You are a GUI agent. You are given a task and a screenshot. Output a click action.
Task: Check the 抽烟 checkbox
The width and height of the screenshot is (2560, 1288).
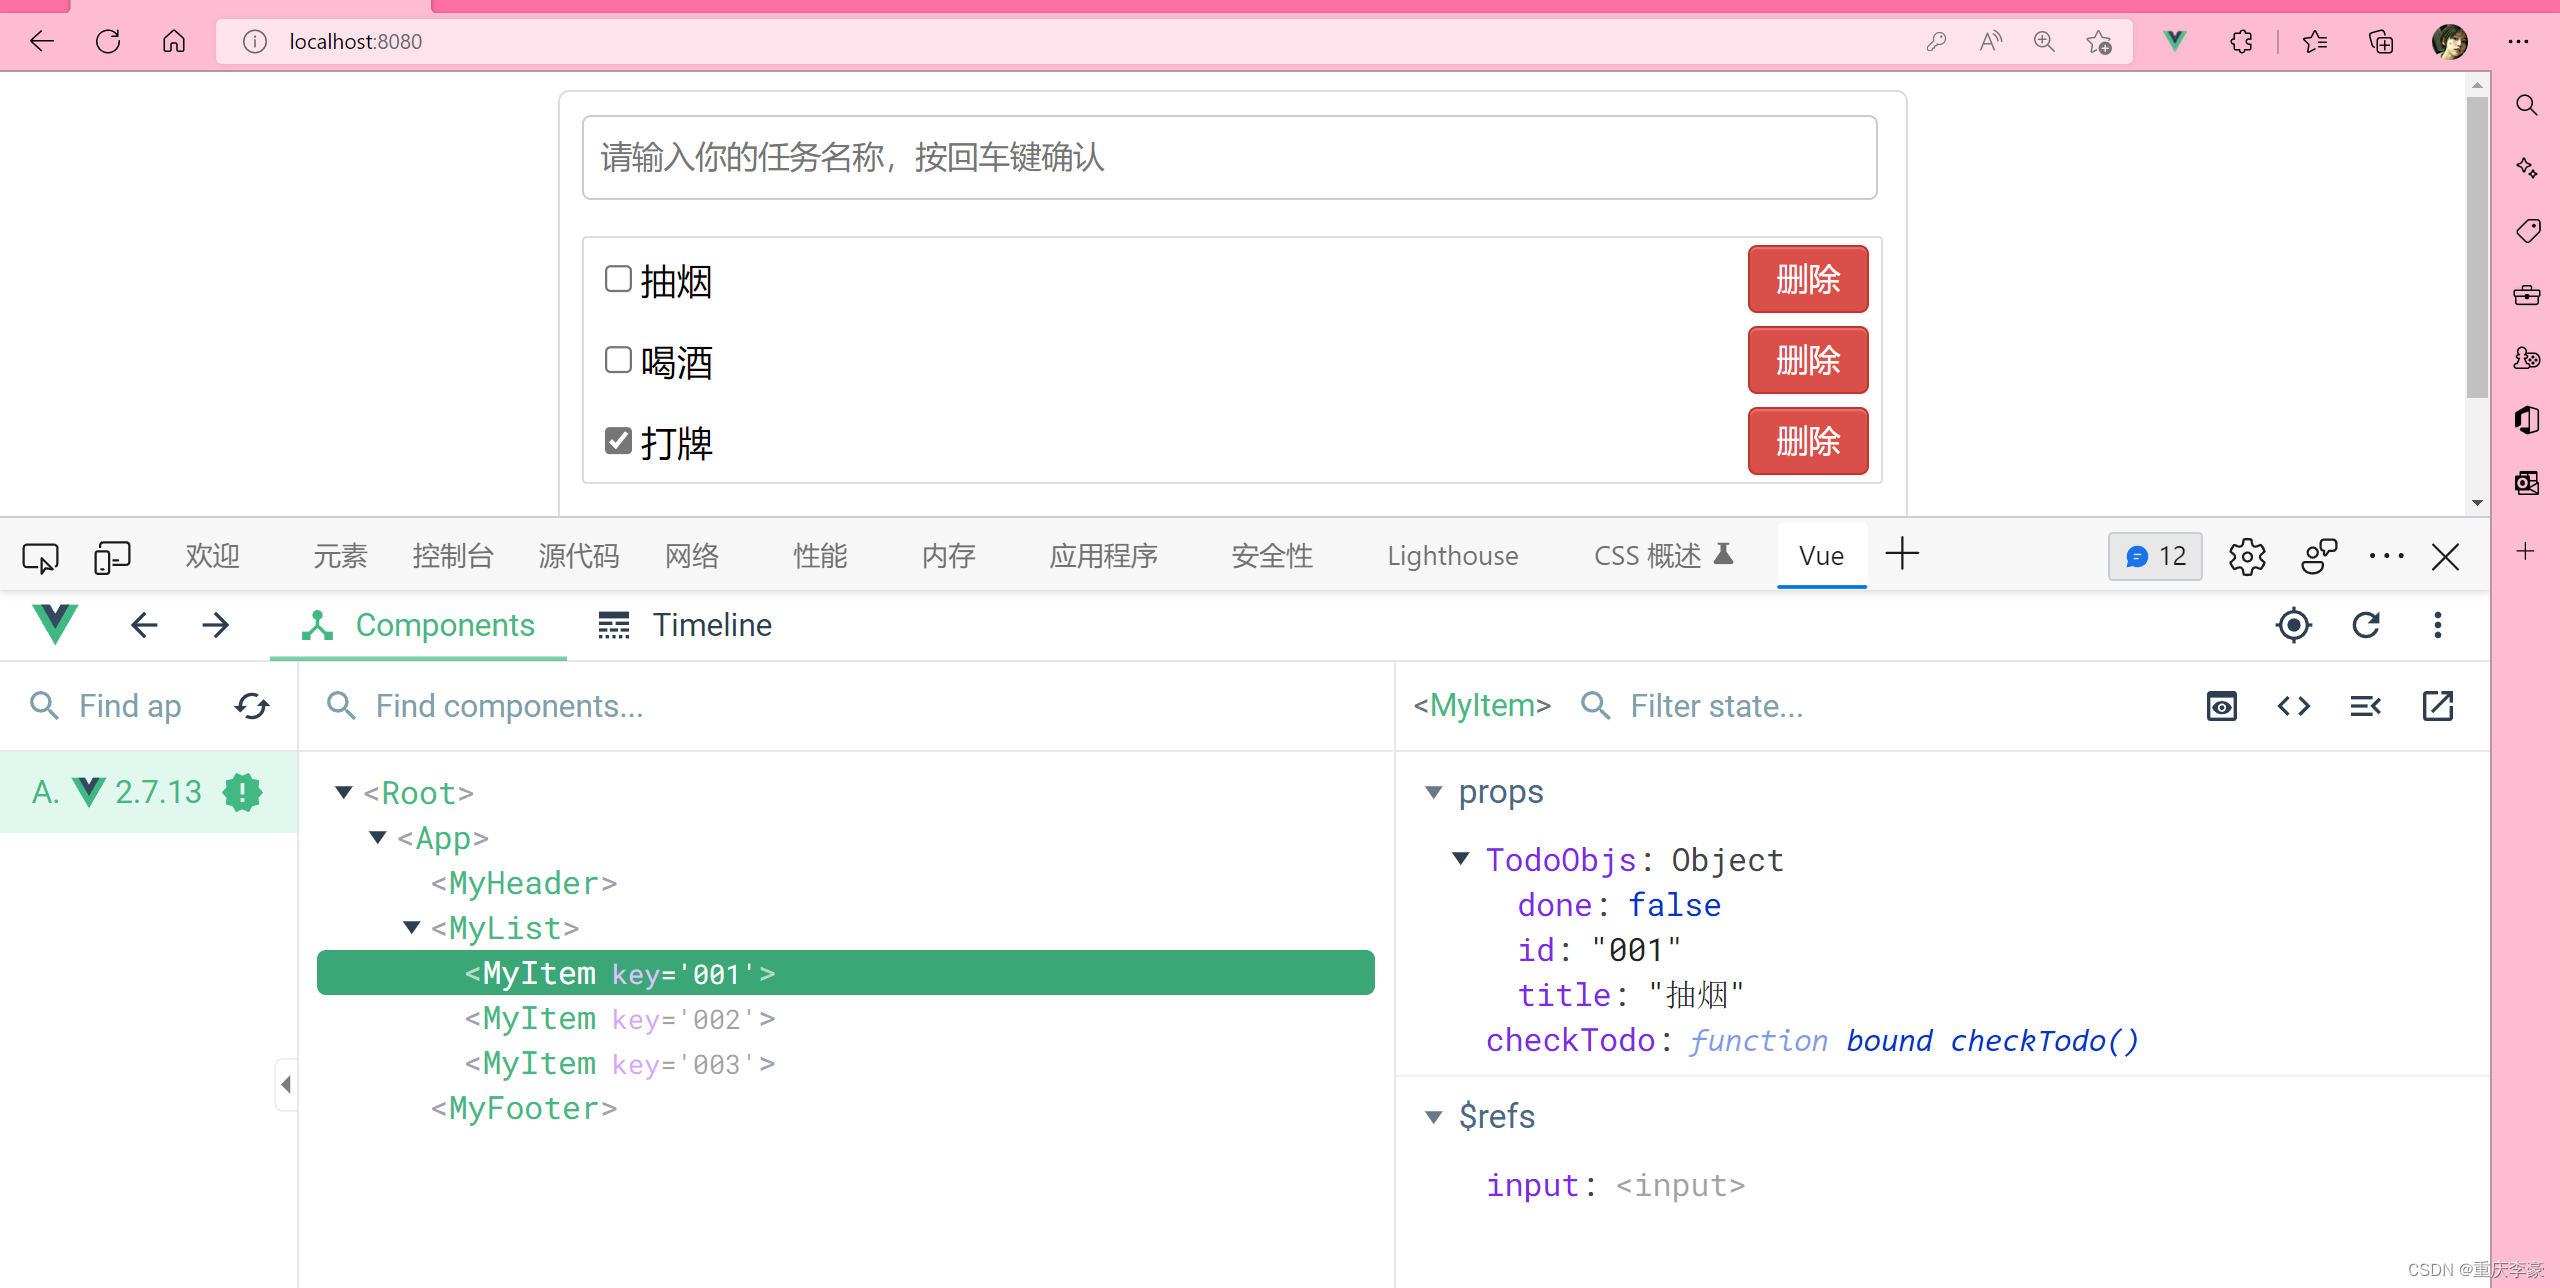[618, 279]
